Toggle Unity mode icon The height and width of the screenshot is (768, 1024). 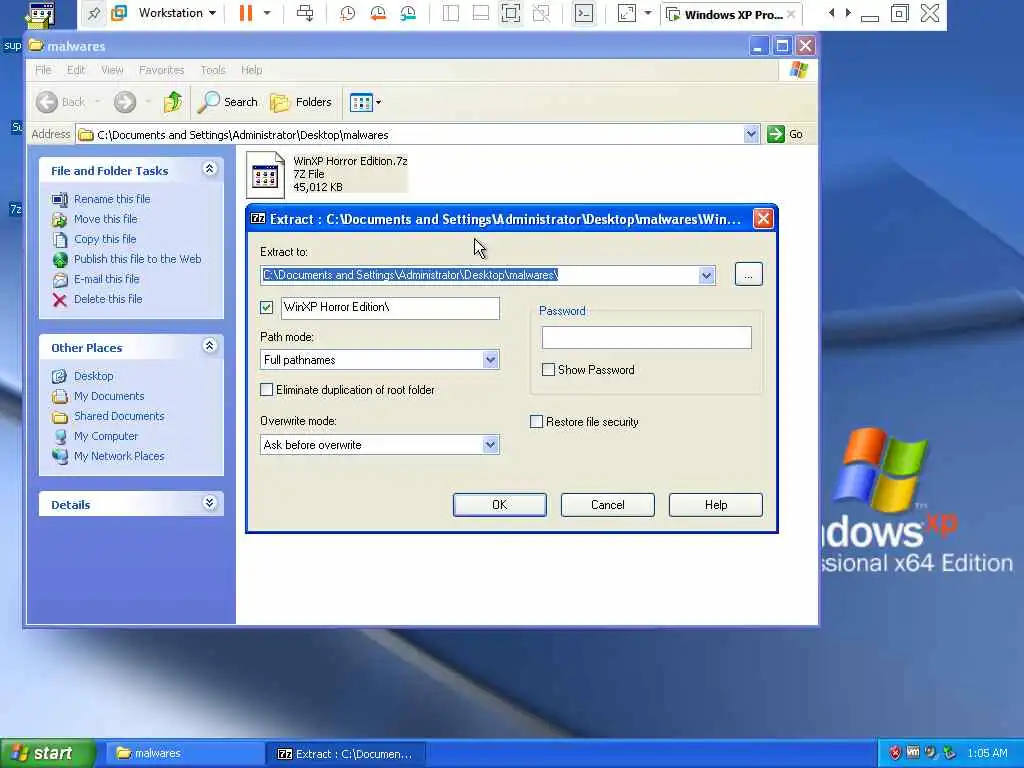541,13
